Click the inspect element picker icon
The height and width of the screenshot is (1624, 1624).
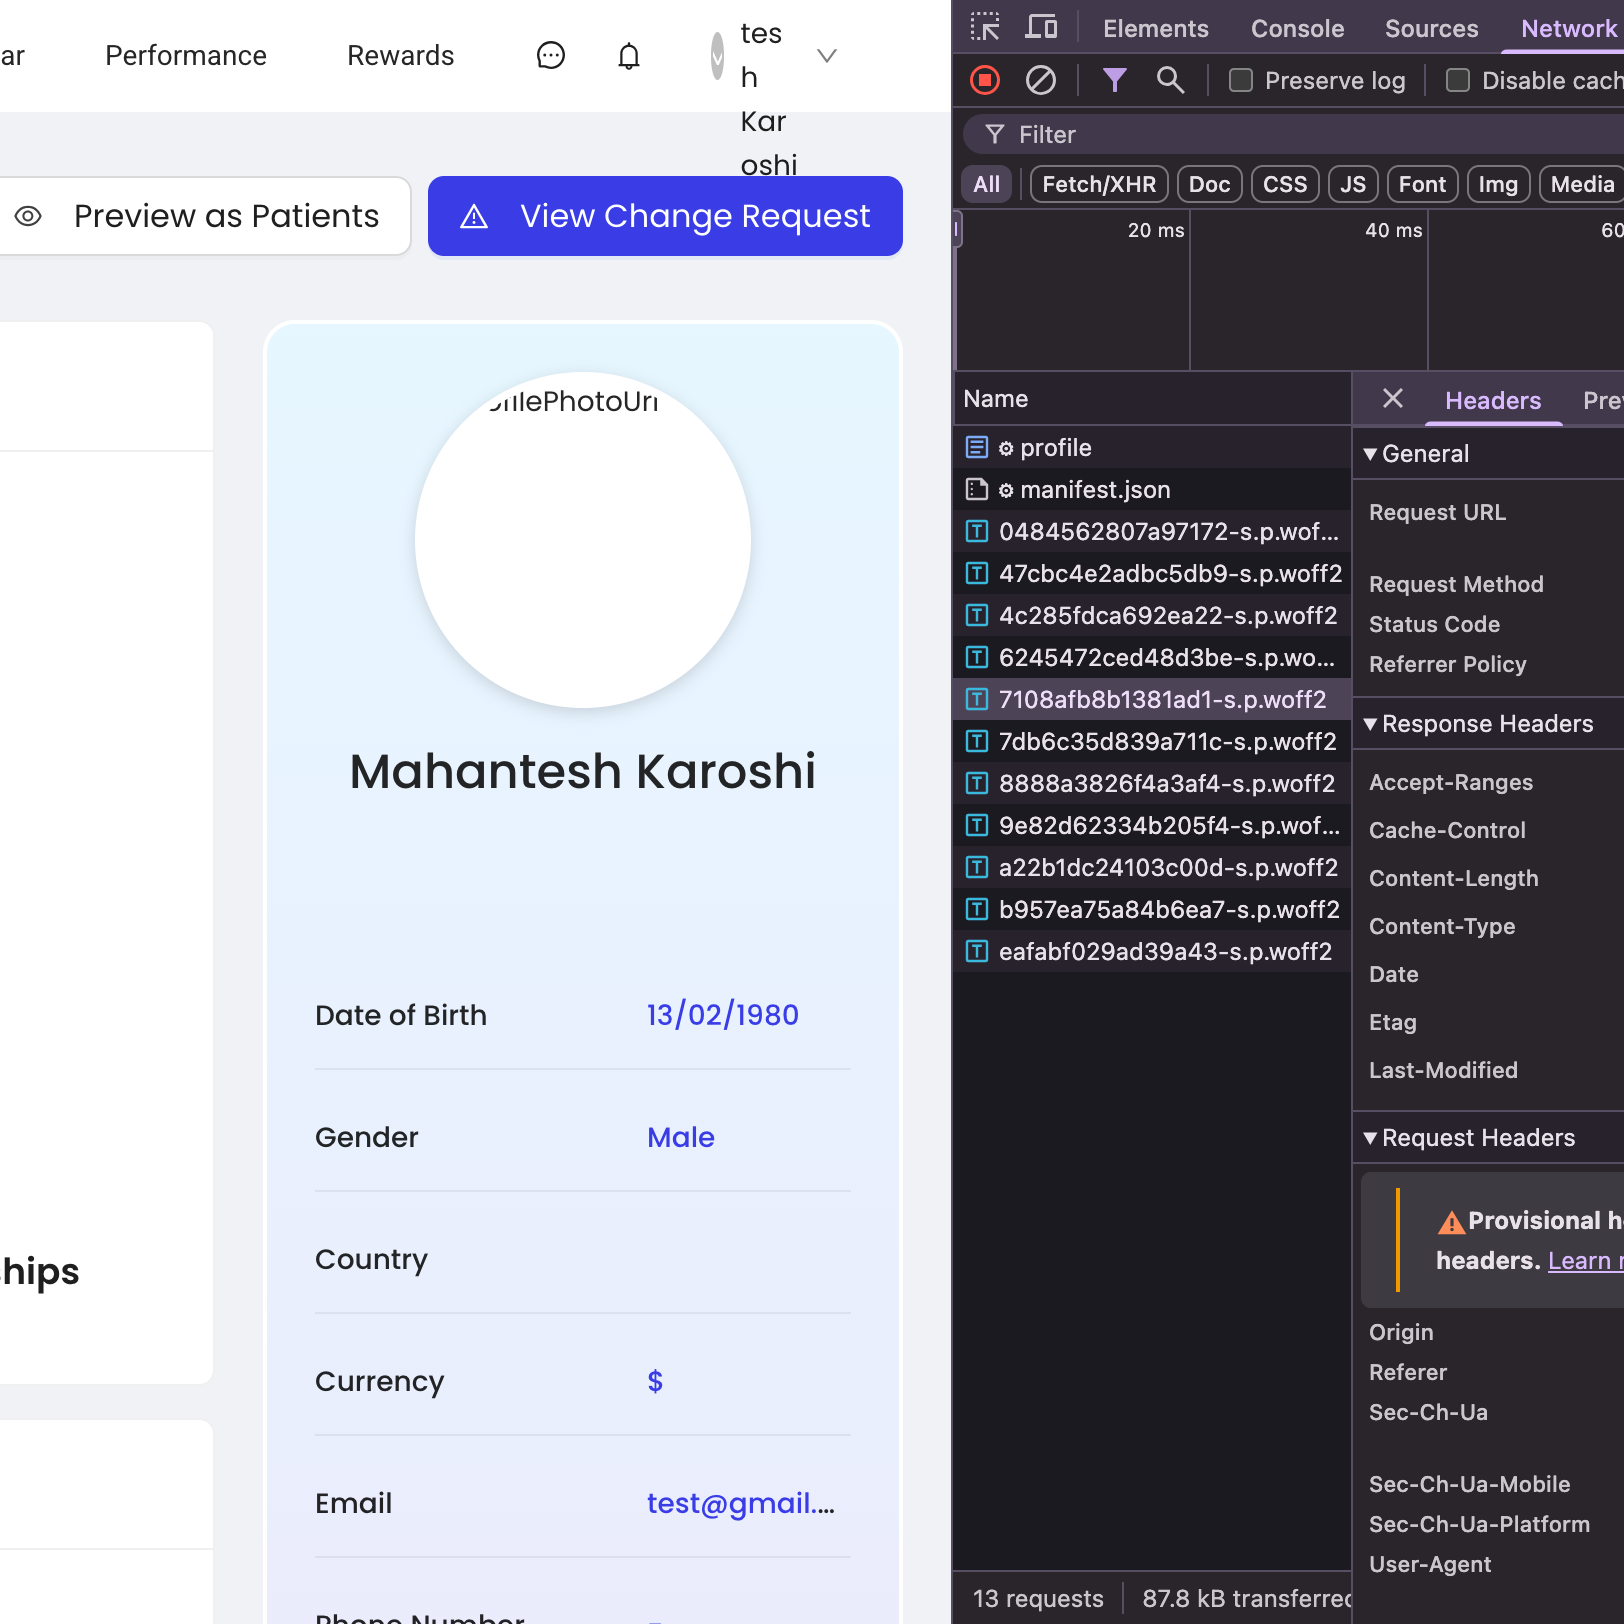tap(985, 27)
